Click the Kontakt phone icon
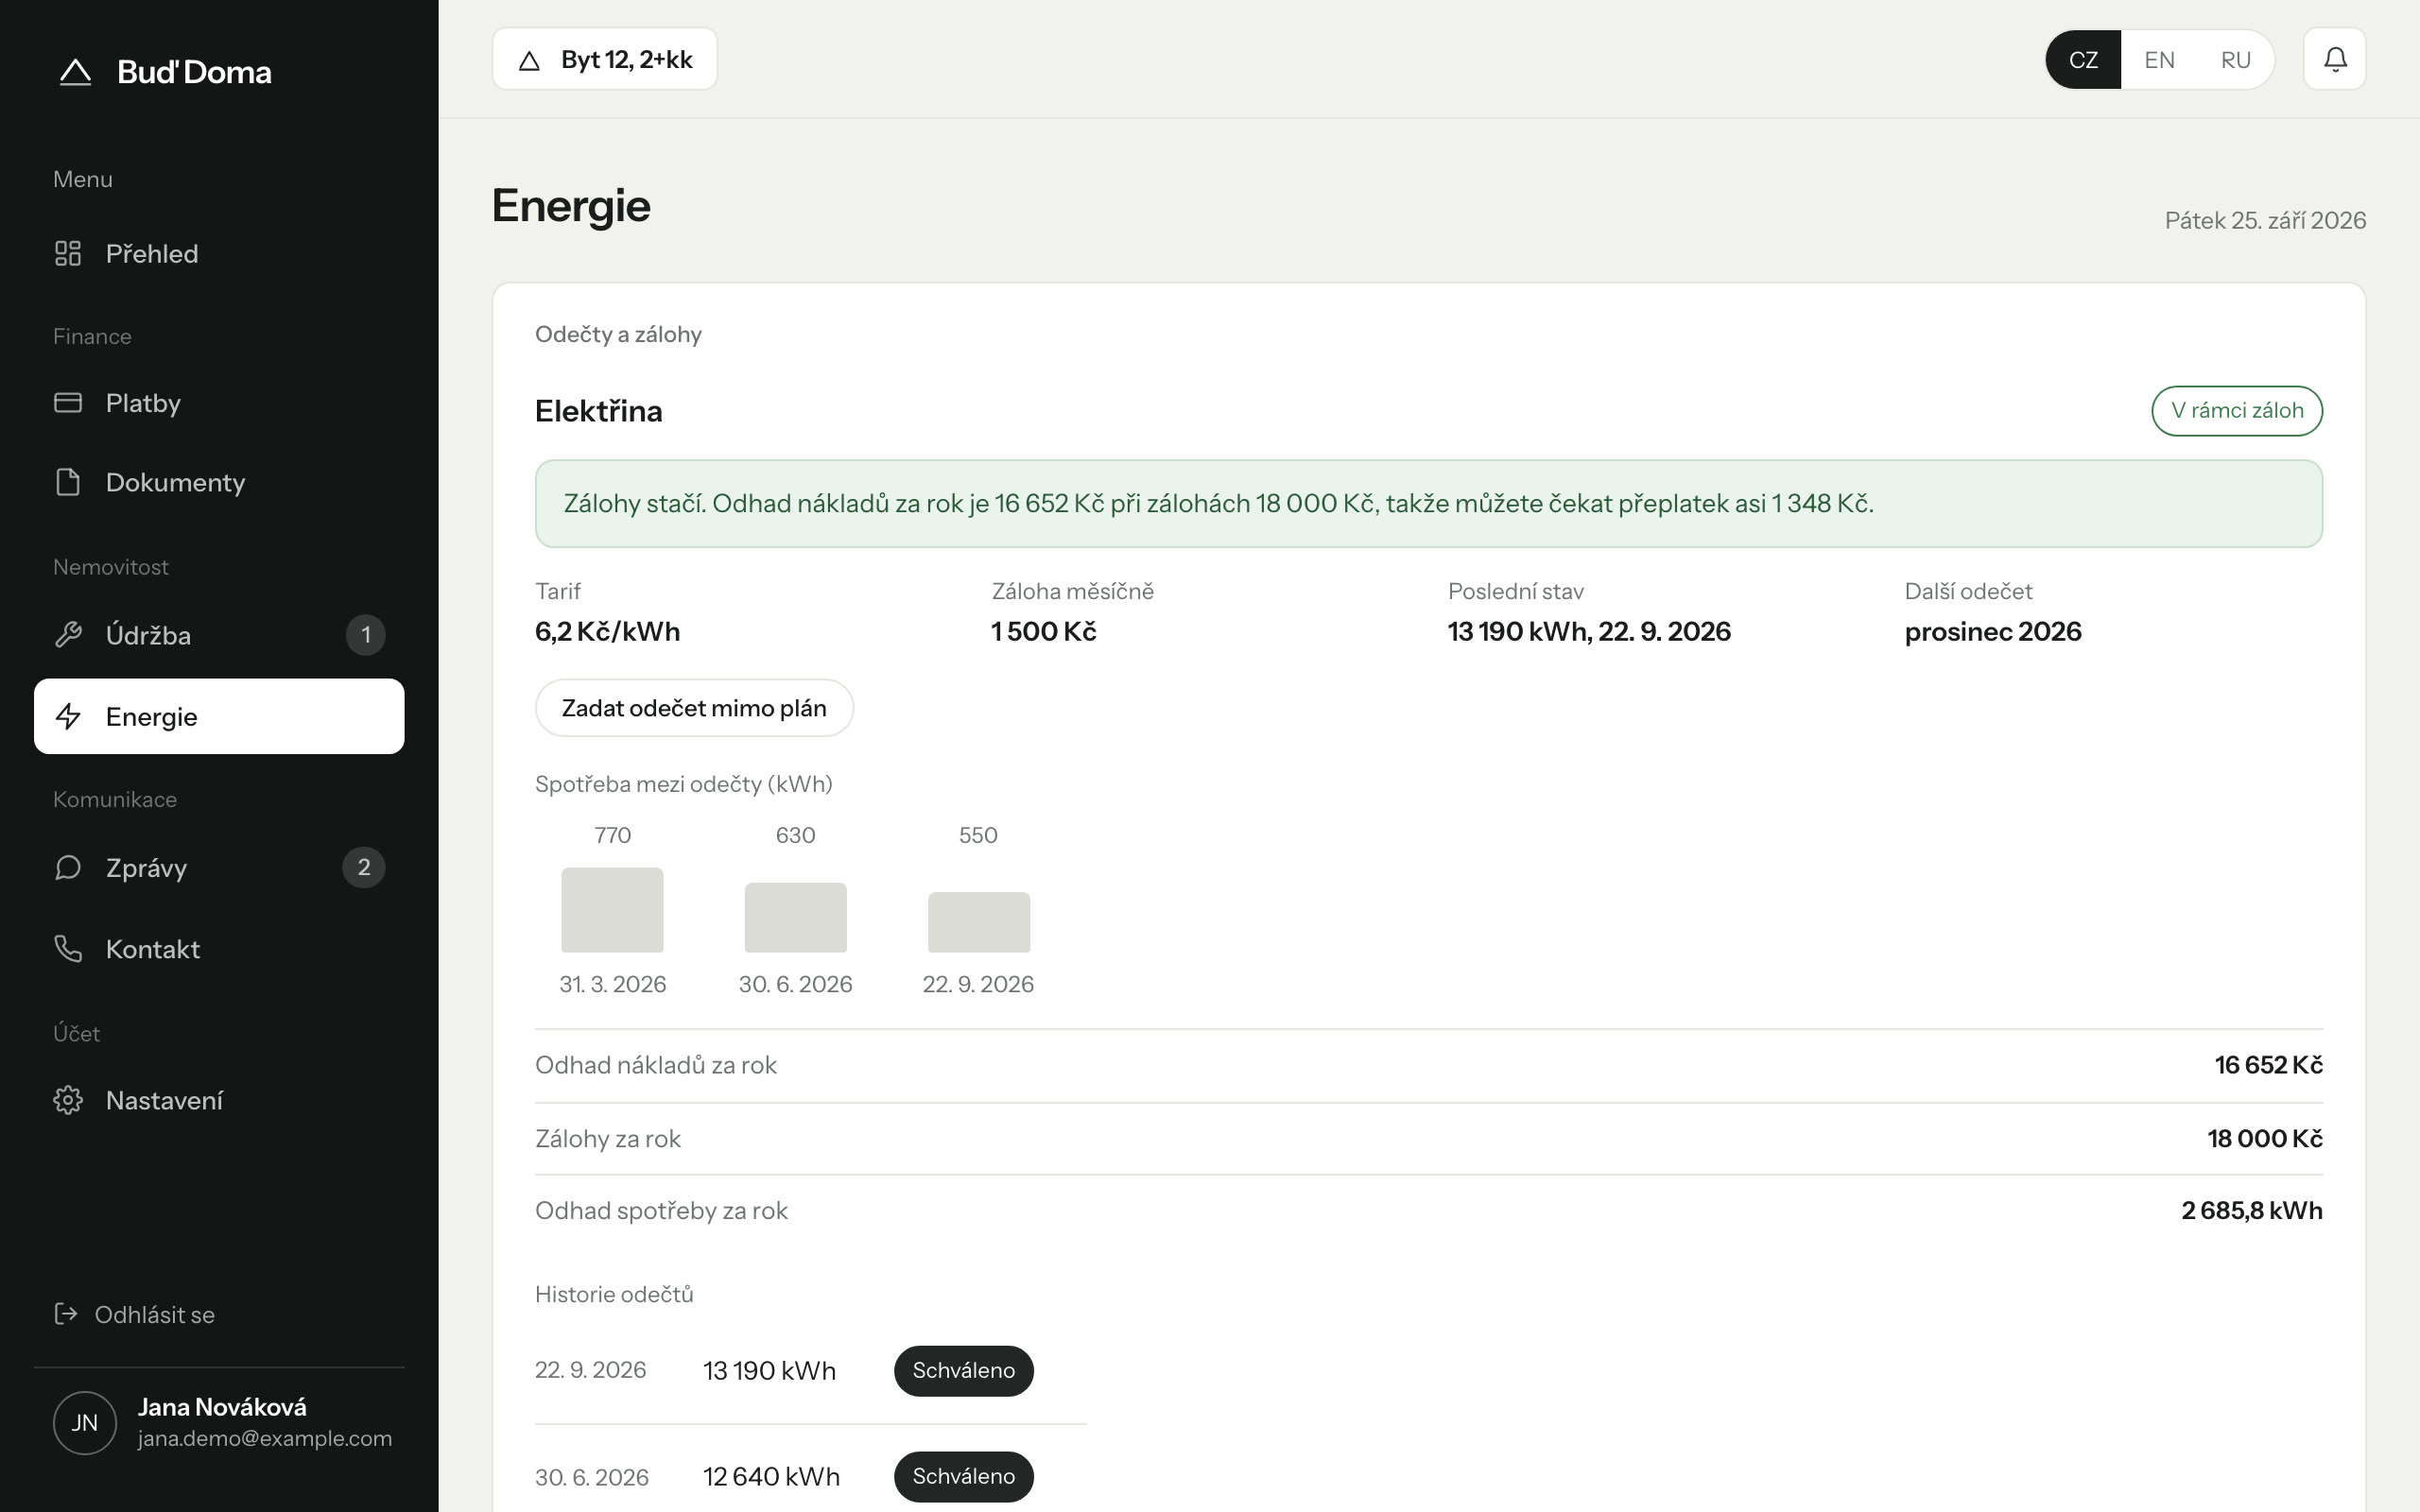The height and width of the screenshot is (1512, 2420). (x=68, y=949)
